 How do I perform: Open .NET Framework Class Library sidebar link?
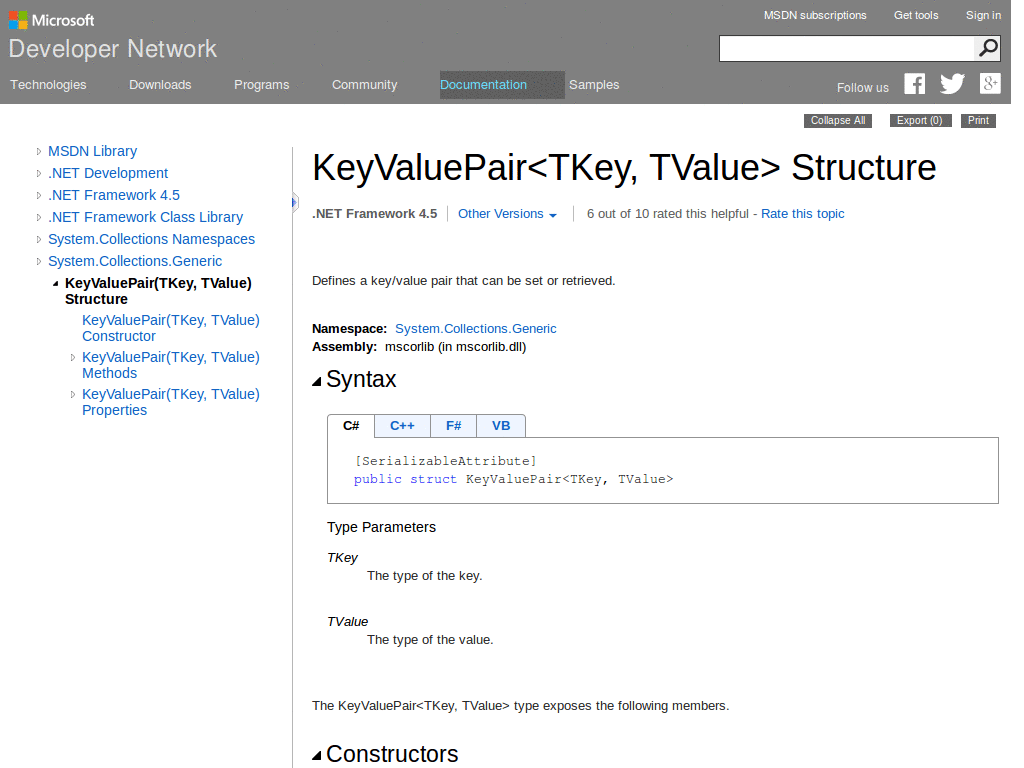click(x=145, y=217)
